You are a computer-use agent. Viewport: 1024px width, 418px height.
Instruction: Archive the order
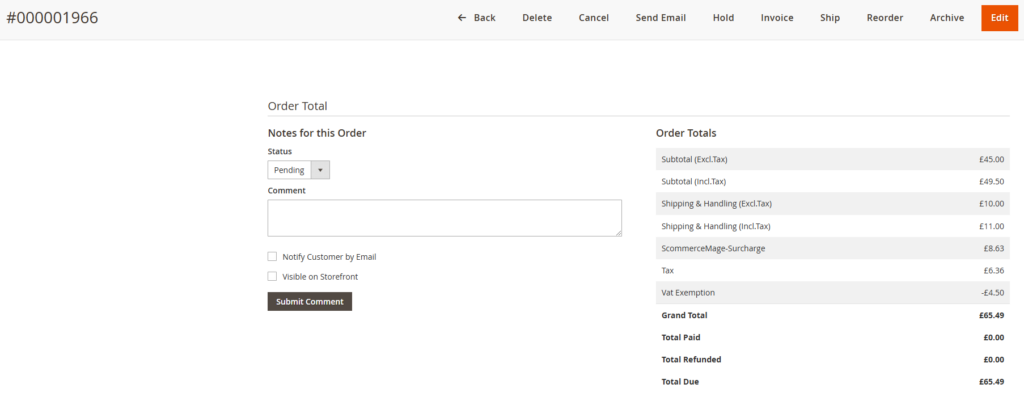tap(947, 18)
